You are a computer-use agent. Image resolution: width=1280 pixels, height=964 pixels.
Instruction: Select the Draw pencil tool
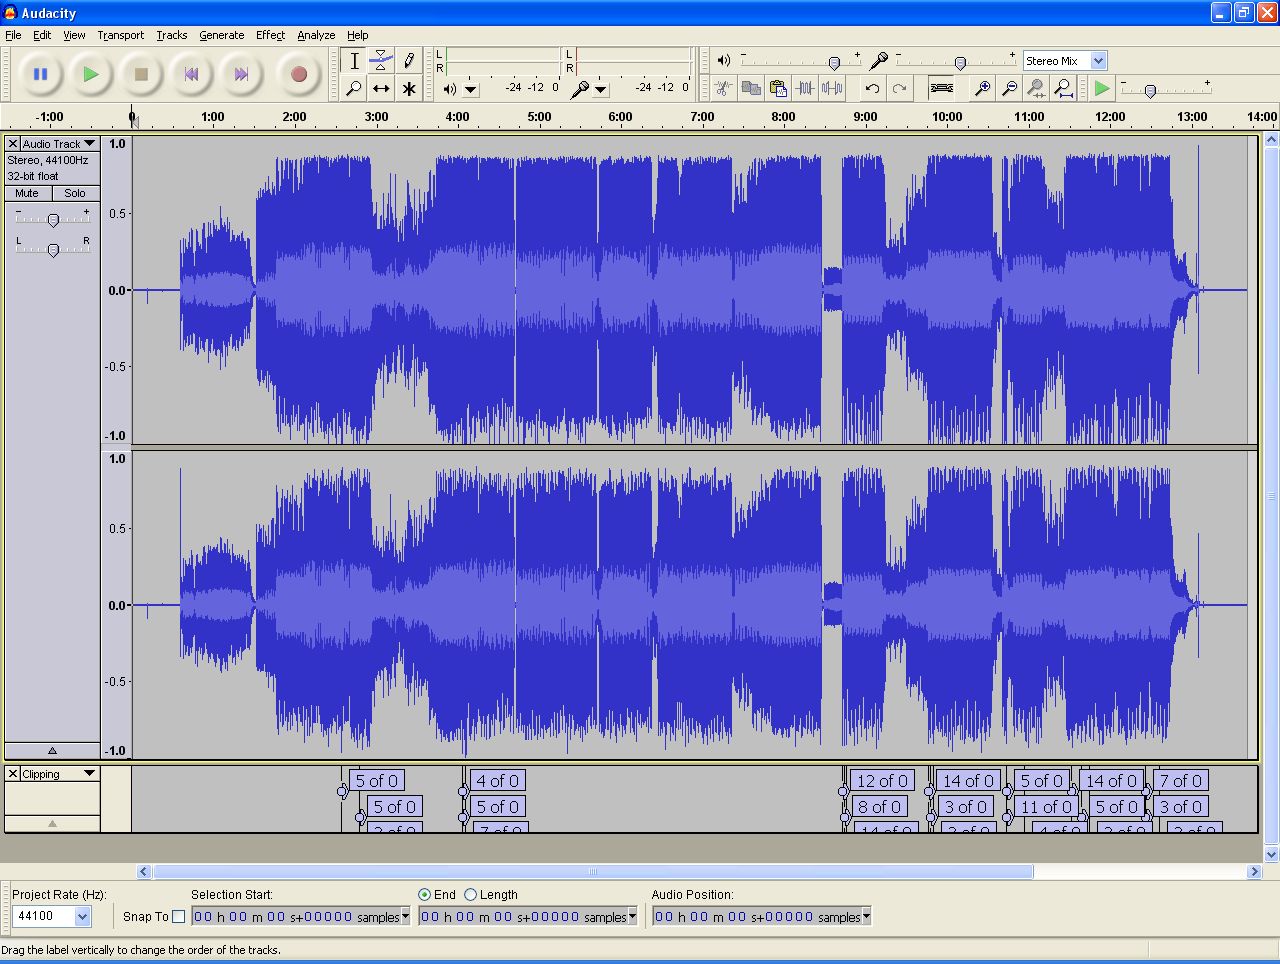pos(408,60)
